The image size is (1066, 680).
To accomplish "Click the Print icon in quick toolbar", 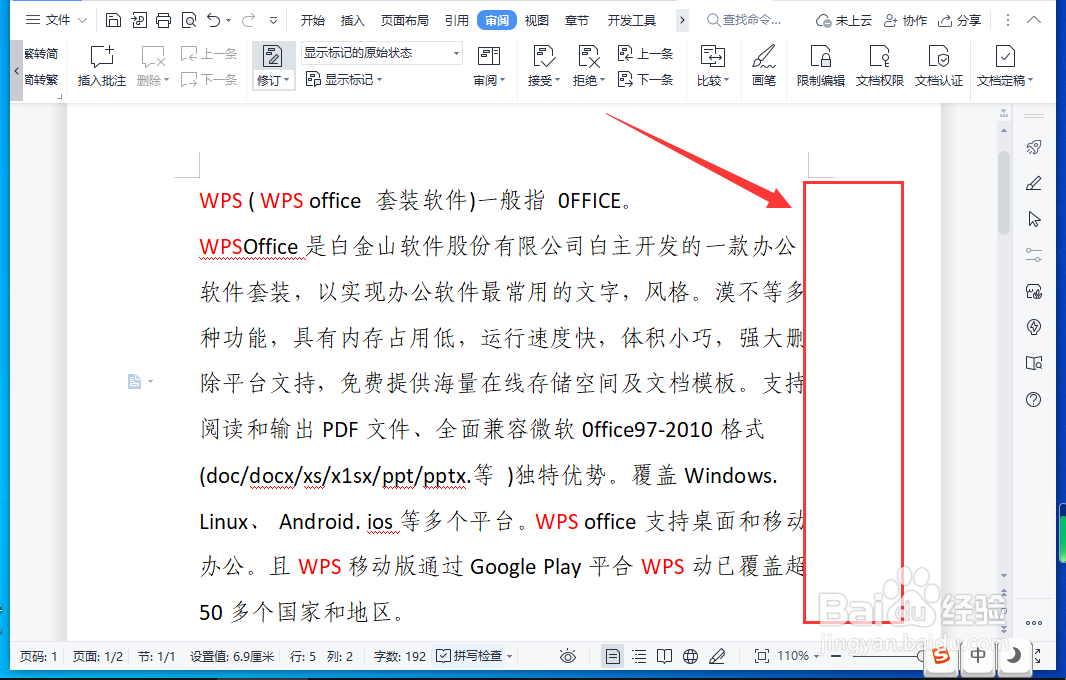I will coord(163,20).
